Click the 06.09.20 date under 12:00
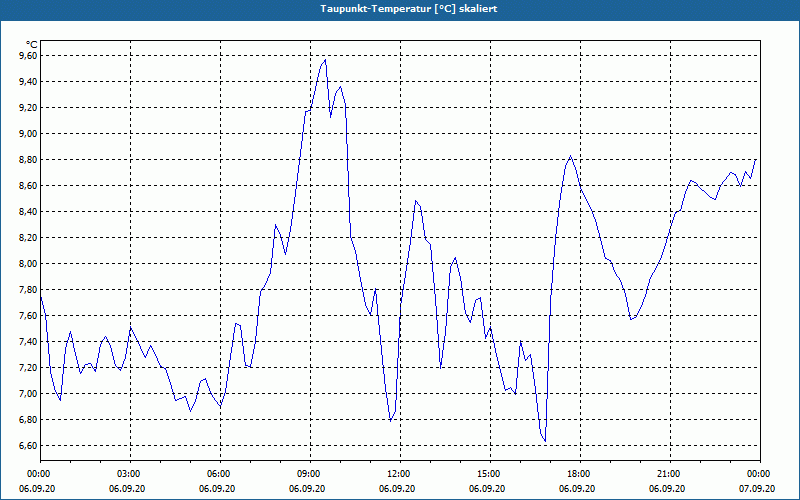 (x=397, y=489)
